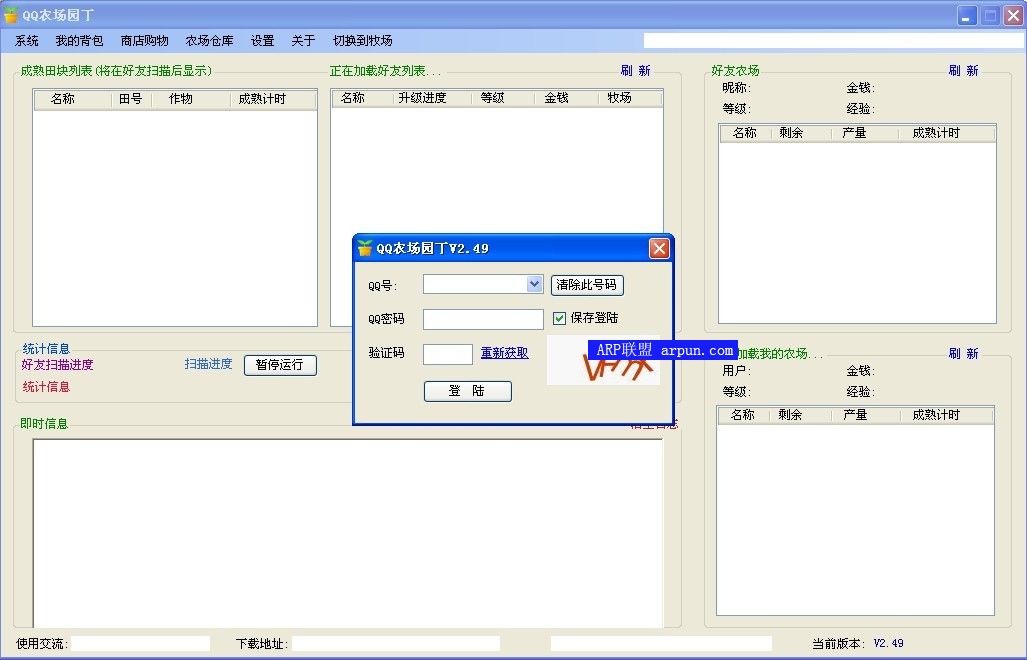Click the 田号 column header
Screen dimensions: 1027x660
click(x=131, y=99)
